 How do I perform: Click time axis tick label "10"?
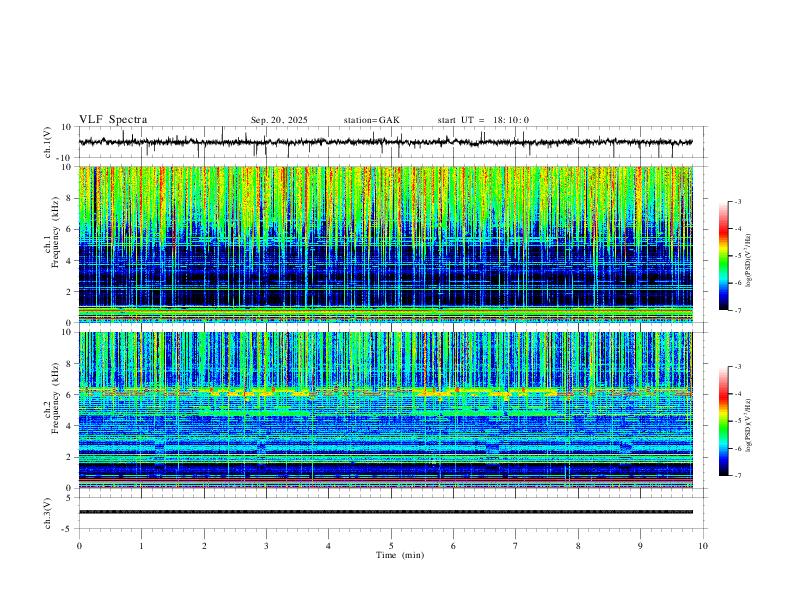point(703,546)
